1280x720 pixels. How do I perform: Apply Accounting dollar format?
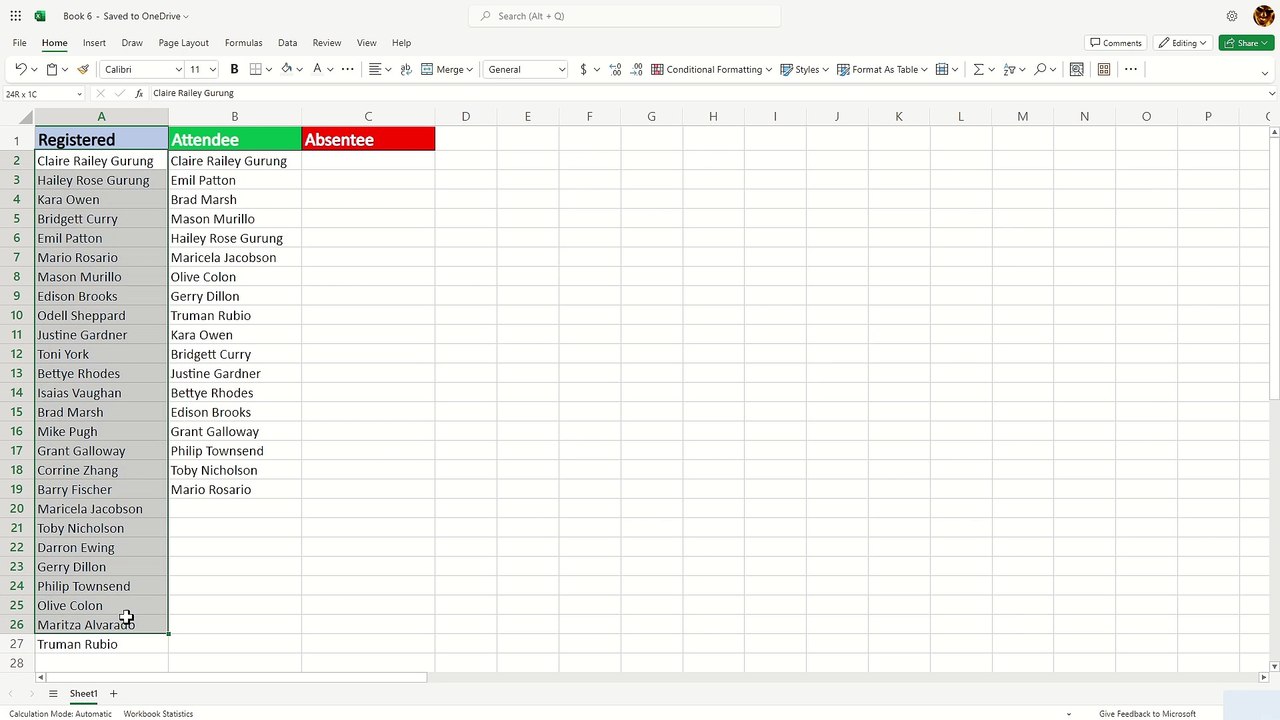(x=583, y=69)
